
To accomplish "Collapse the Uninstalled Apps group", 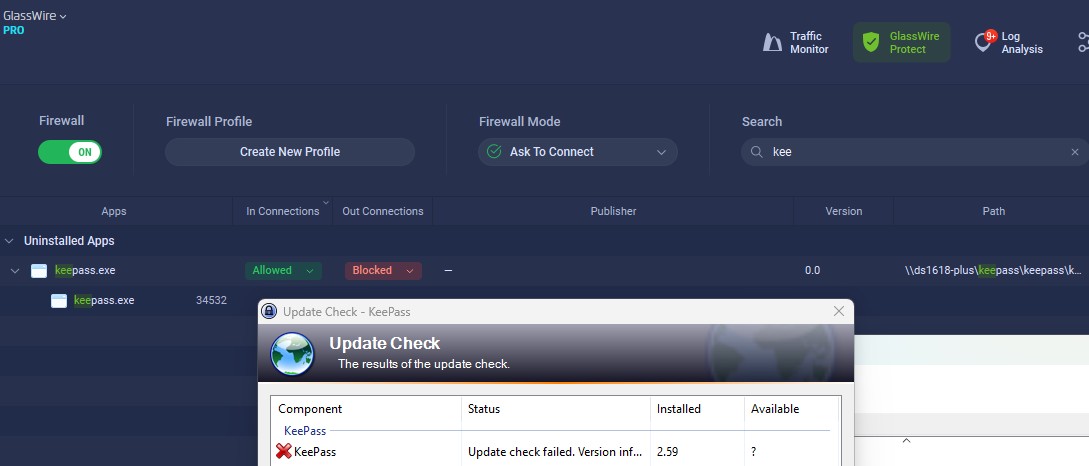I will tap(10, 241).
